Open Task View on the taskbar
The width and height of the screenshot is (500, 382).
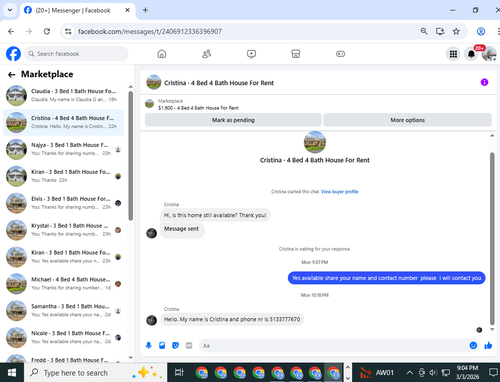(179, 372)
